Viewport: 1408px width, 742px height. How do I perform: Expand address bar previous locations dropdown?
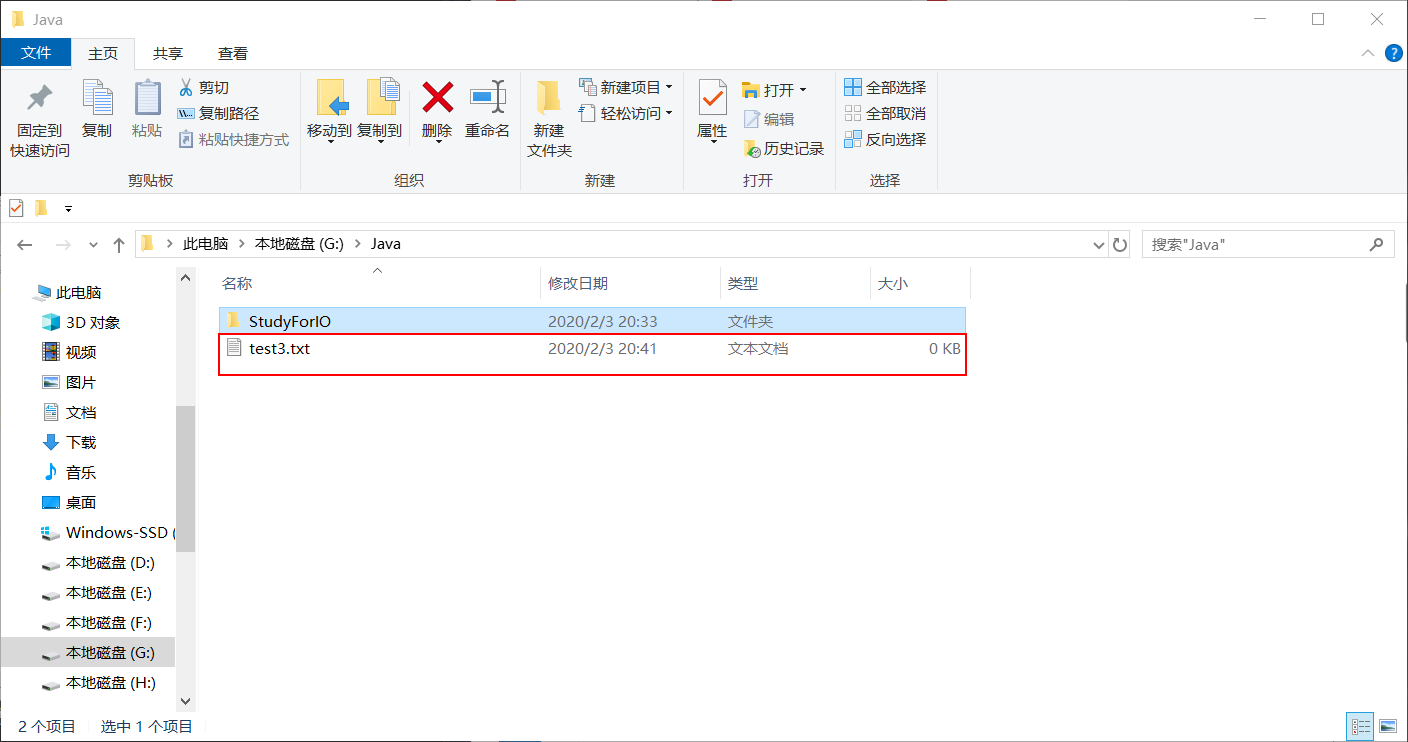(x=1099, y=244)
